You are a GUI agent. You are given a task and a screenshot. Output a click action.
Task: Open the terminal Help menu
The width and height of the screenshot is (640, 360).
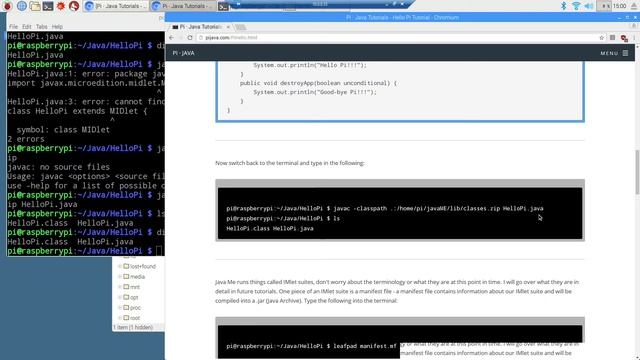coord(57,27)
